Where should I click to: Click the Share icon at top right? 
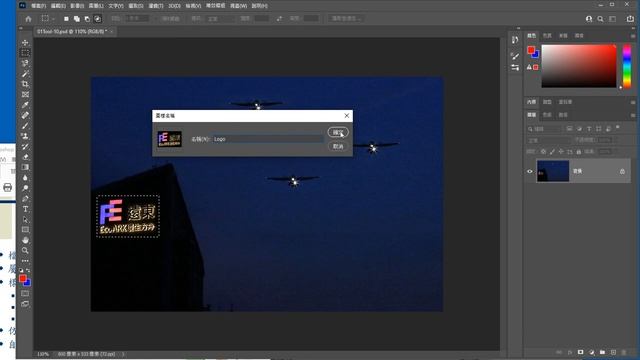coord(630,19)
